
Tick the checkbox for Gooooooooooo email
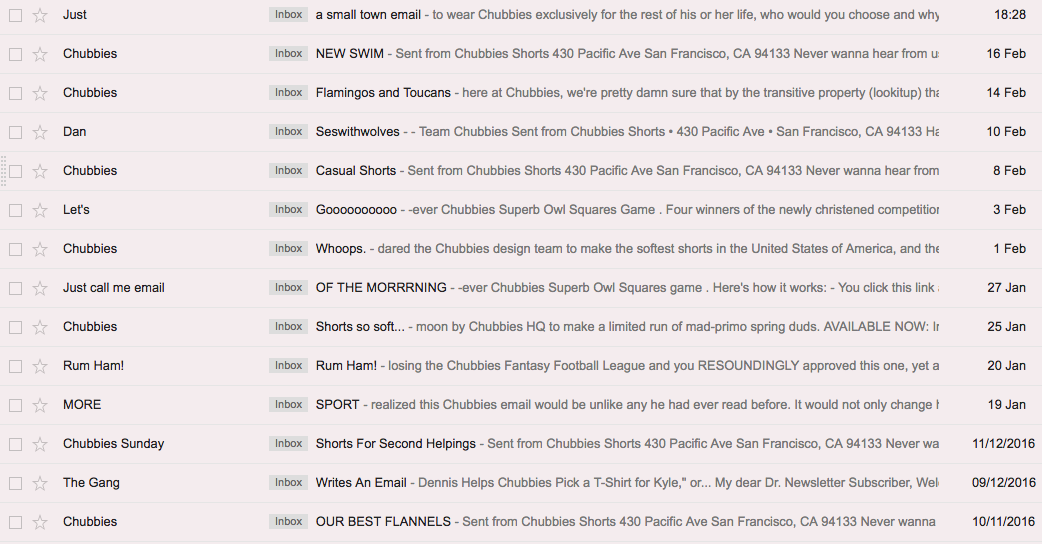coord(15,210)
